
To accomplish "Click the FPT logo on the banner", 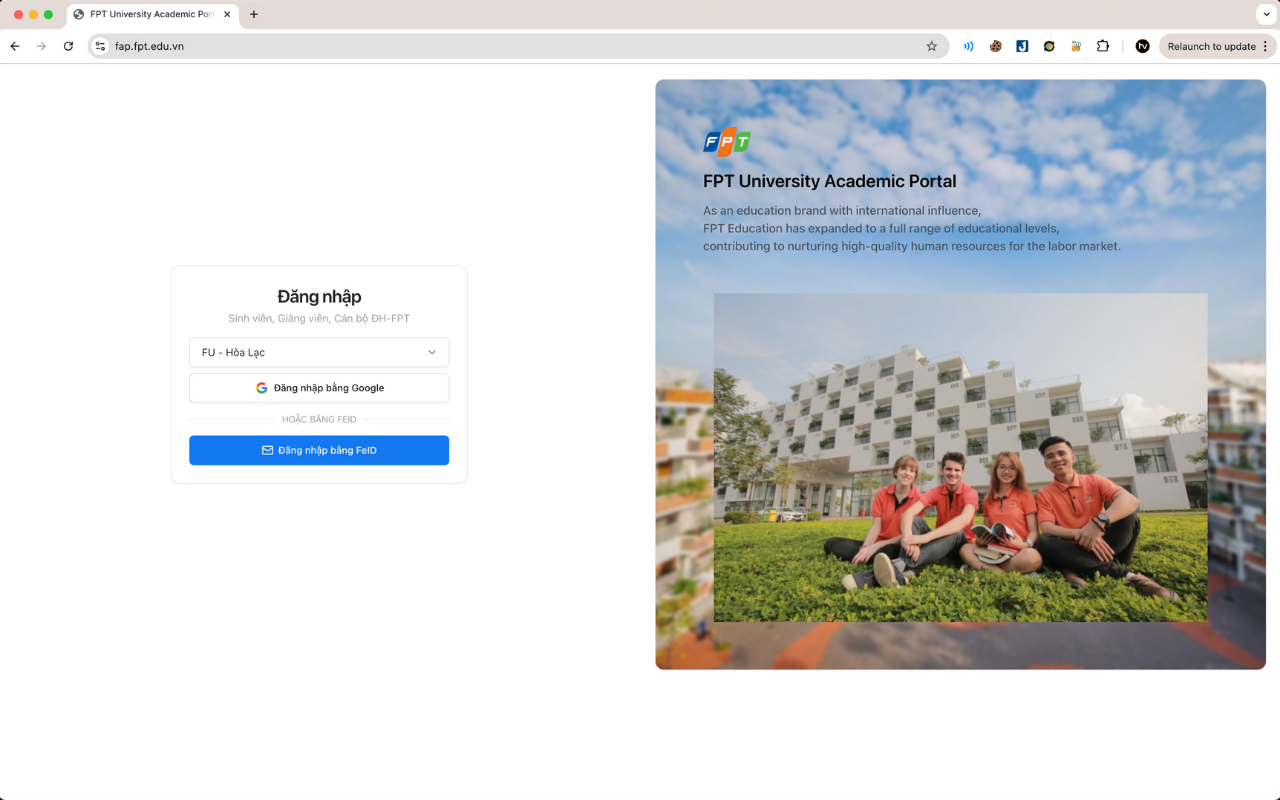I will tap(727, 143).
